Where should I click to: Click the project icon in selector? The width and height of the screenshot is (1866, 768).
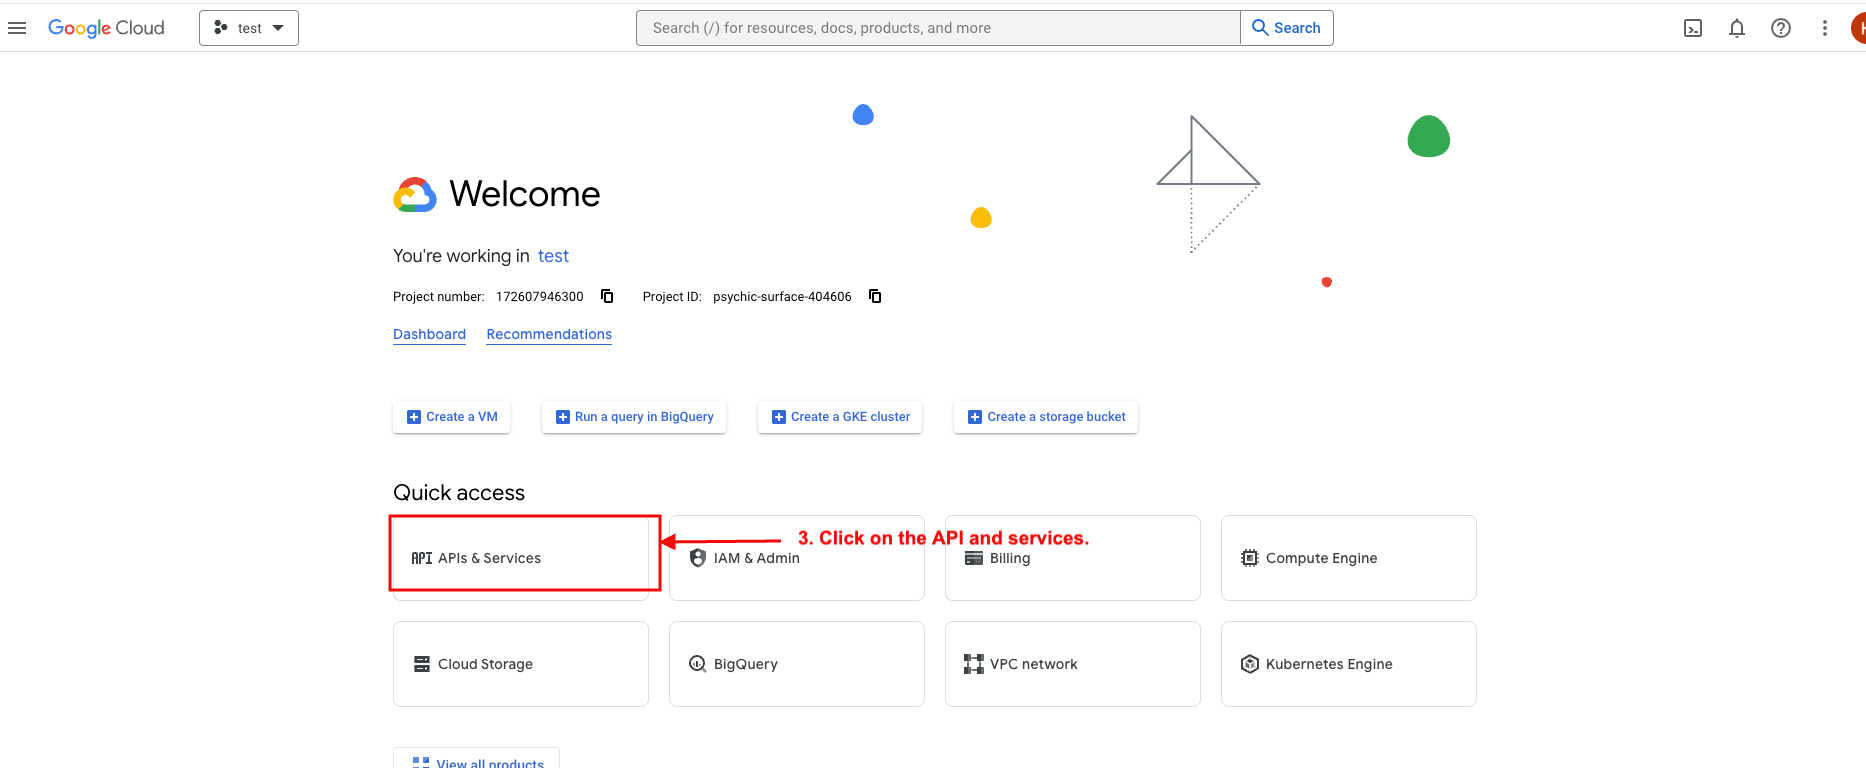click(221, 28)
